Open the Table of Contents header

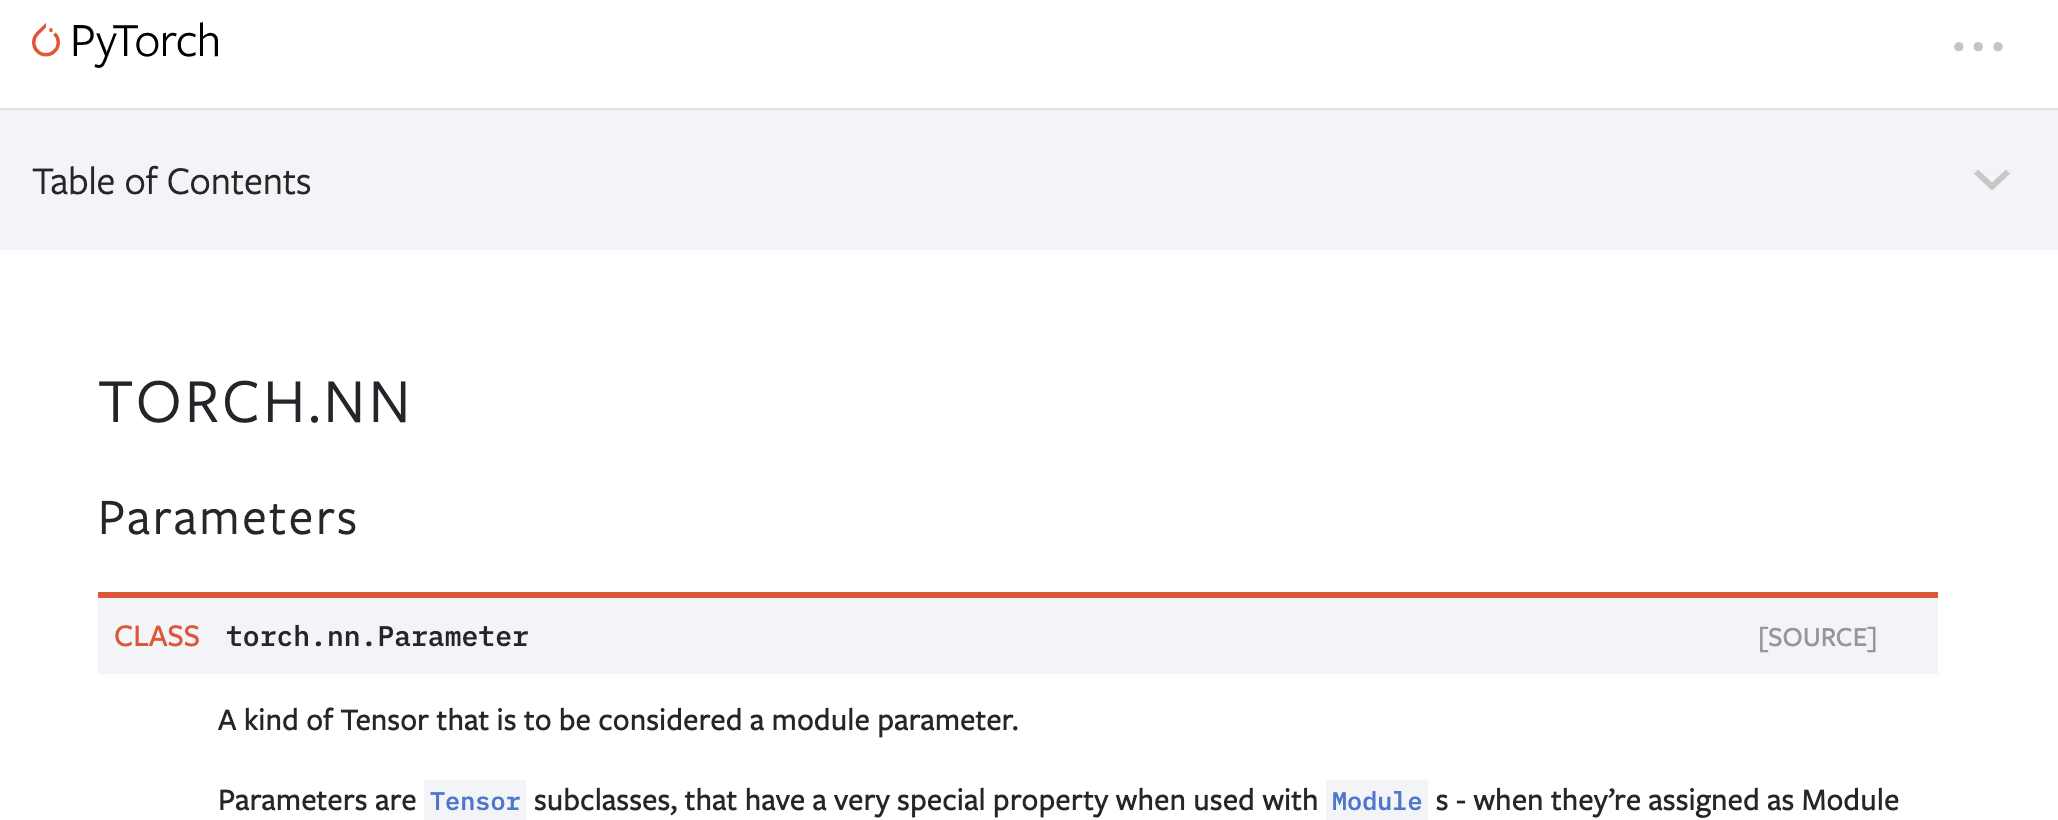172,181
